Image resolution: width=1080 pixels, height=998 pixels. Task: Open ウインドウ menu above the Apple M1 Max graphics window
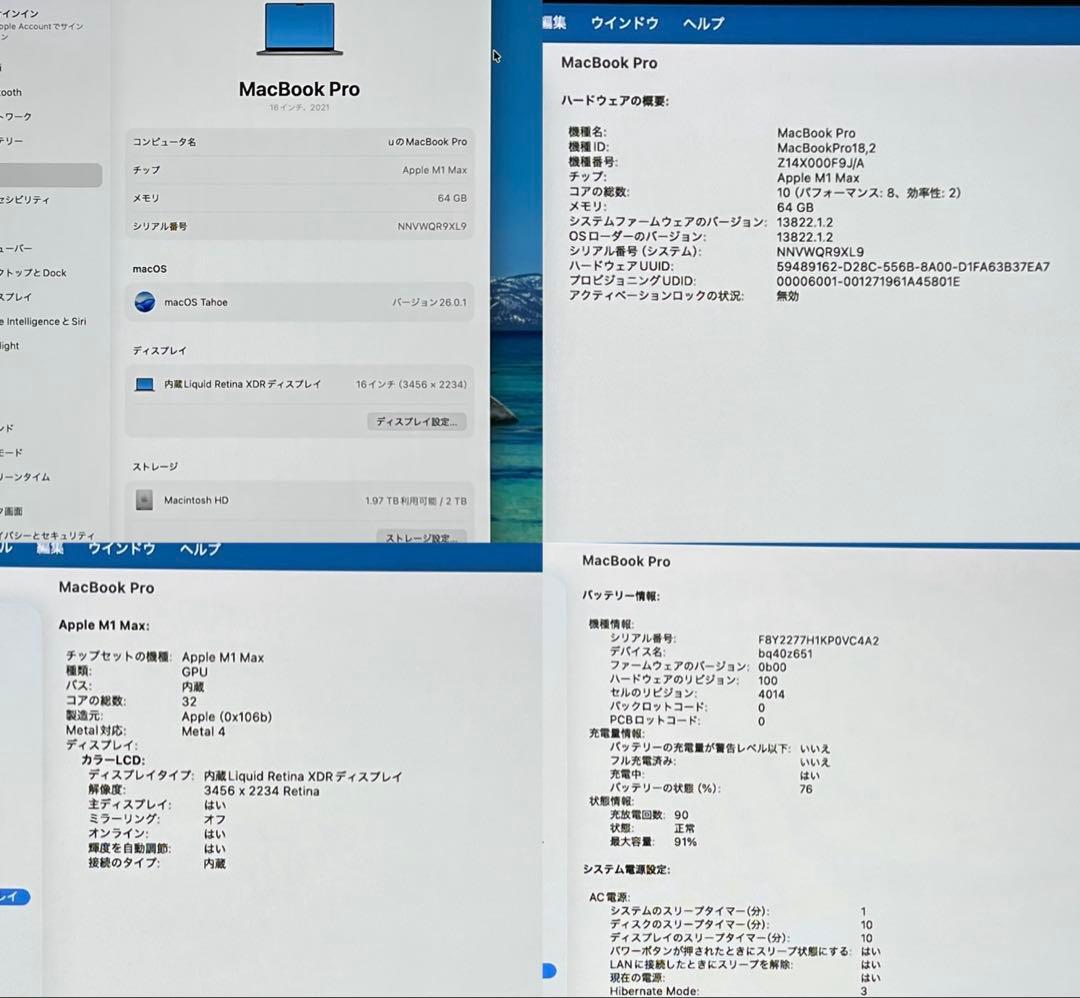coord(122,548)
